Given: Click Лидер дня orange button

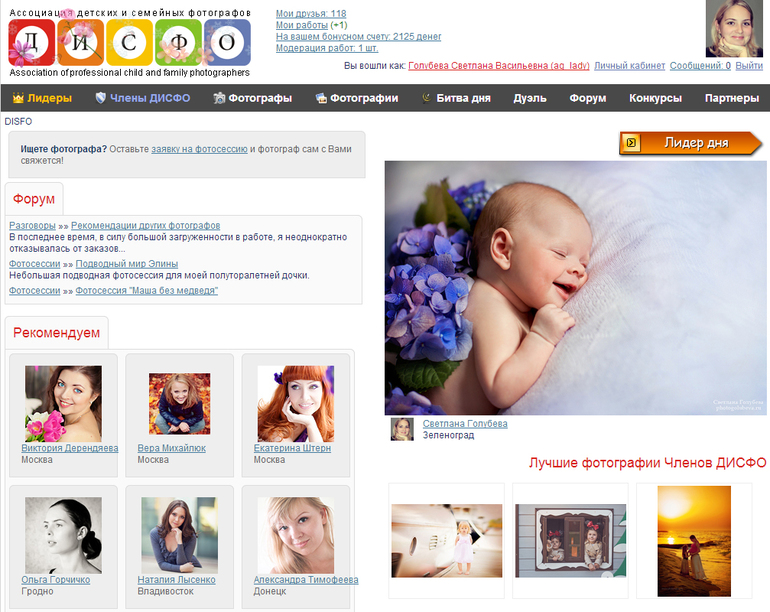Looking at the screenshot, I should (690, 143).
